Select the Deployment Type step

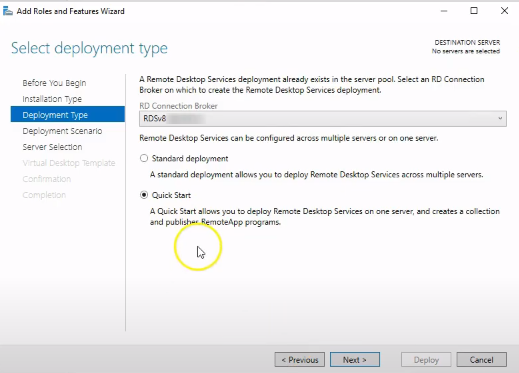68,114
